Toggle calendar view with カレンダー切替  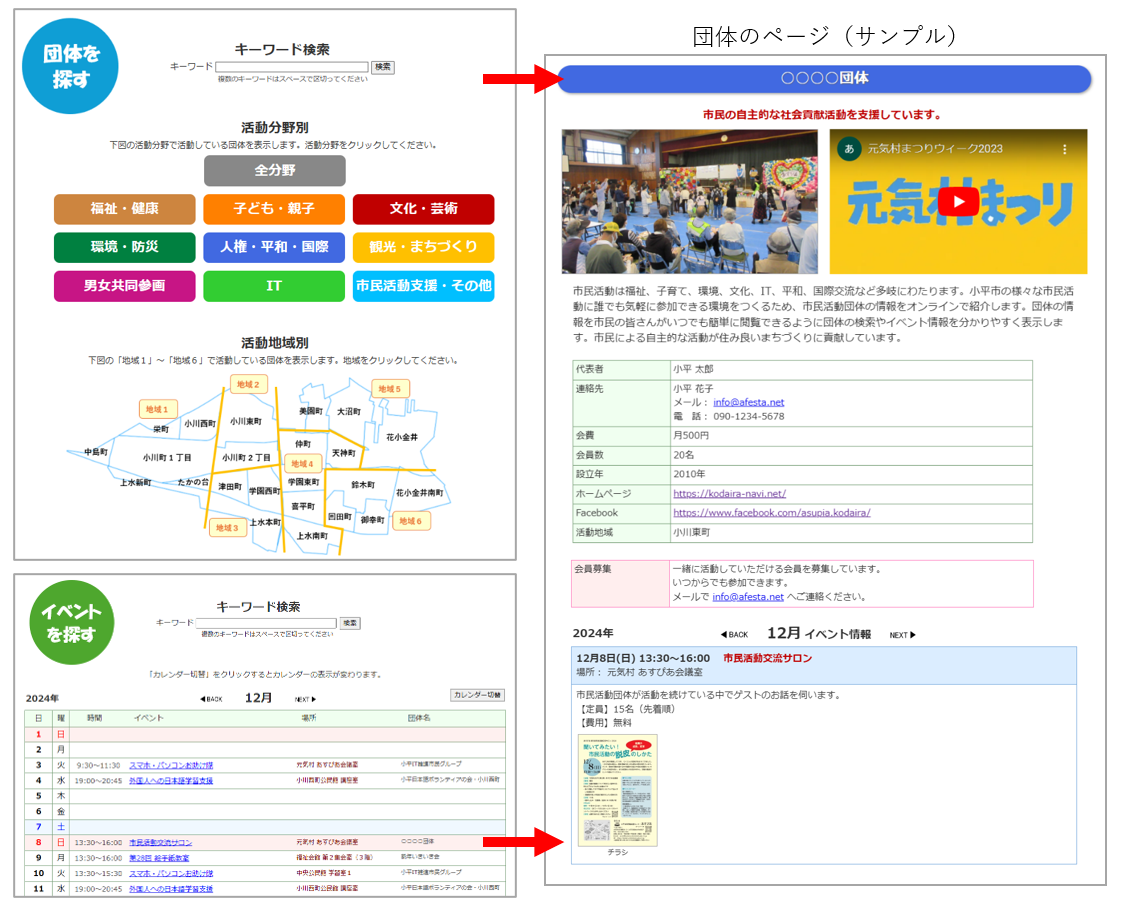pos(478,695)
